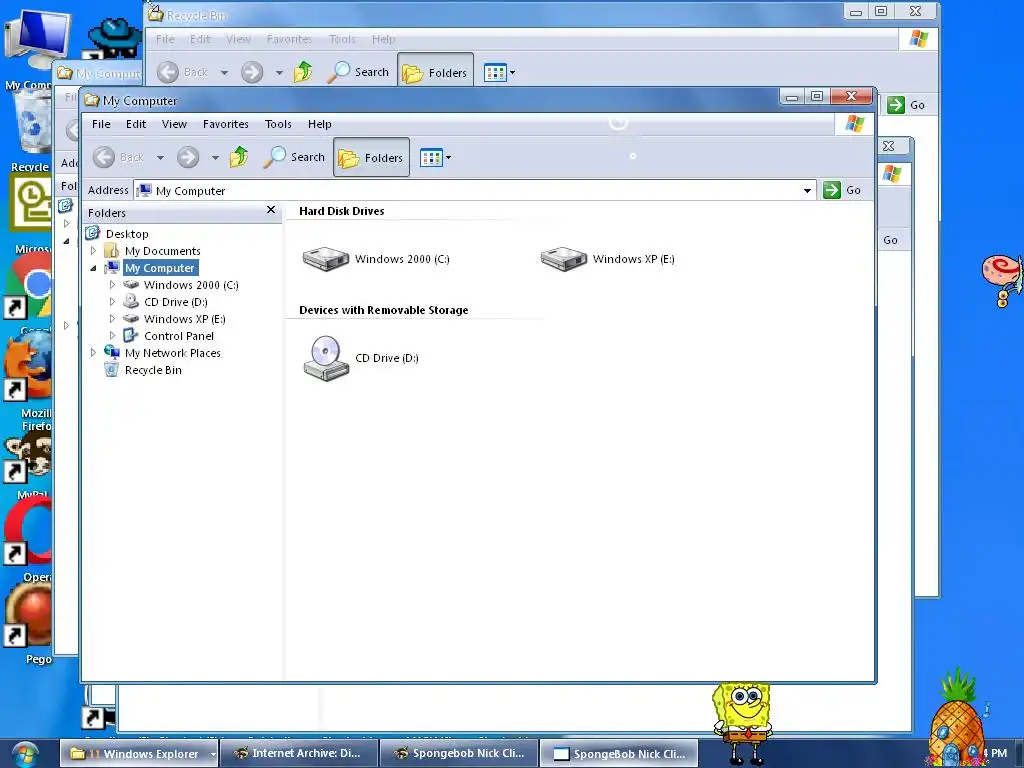Open the Help menu in My Computer
The width and height of the screenshot is (1024, 768).
(319, 124)
